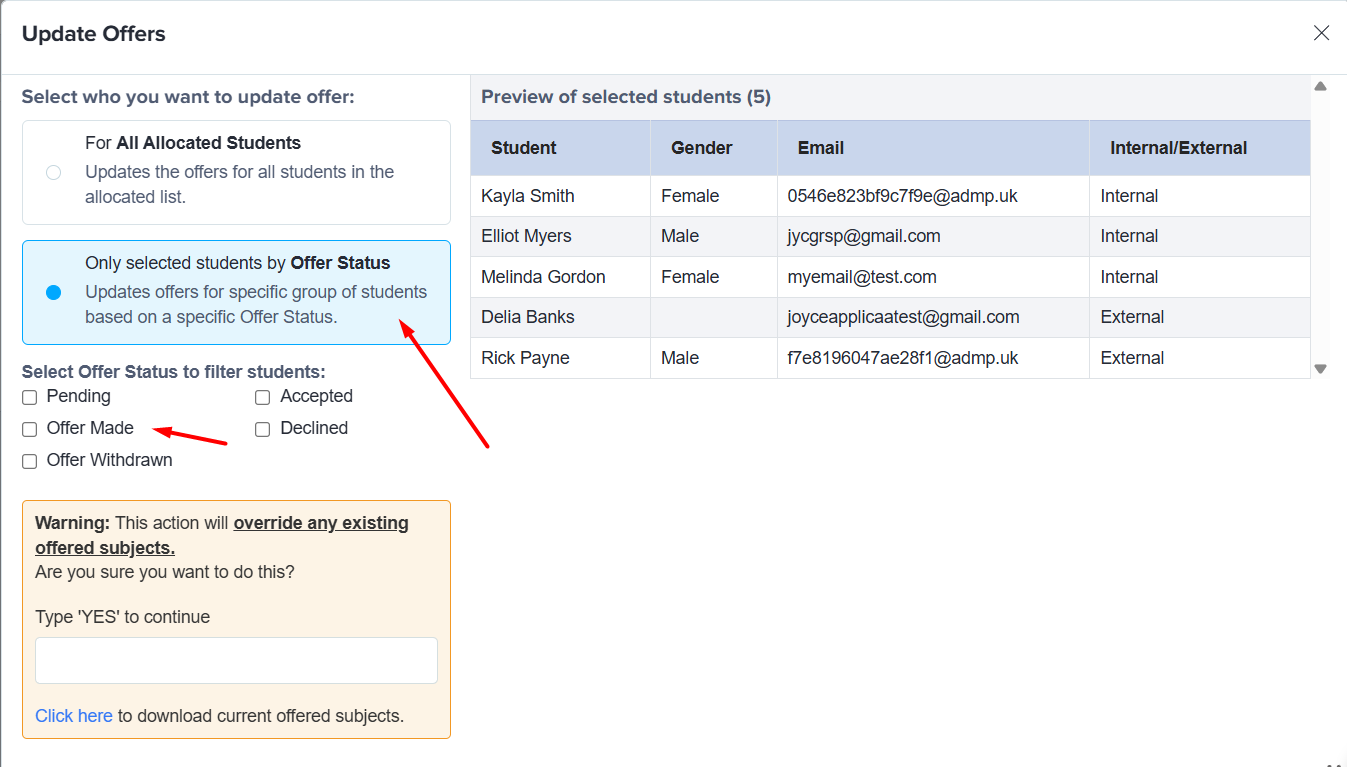
Task: Select the All Allocated Students radio option
Action: pos(54,172)
